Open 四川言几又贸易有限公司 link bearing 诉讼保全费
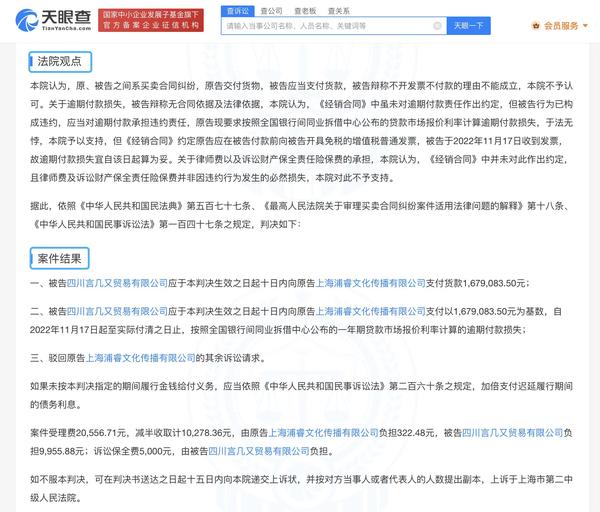600x512 pixels. coord(259,452)
